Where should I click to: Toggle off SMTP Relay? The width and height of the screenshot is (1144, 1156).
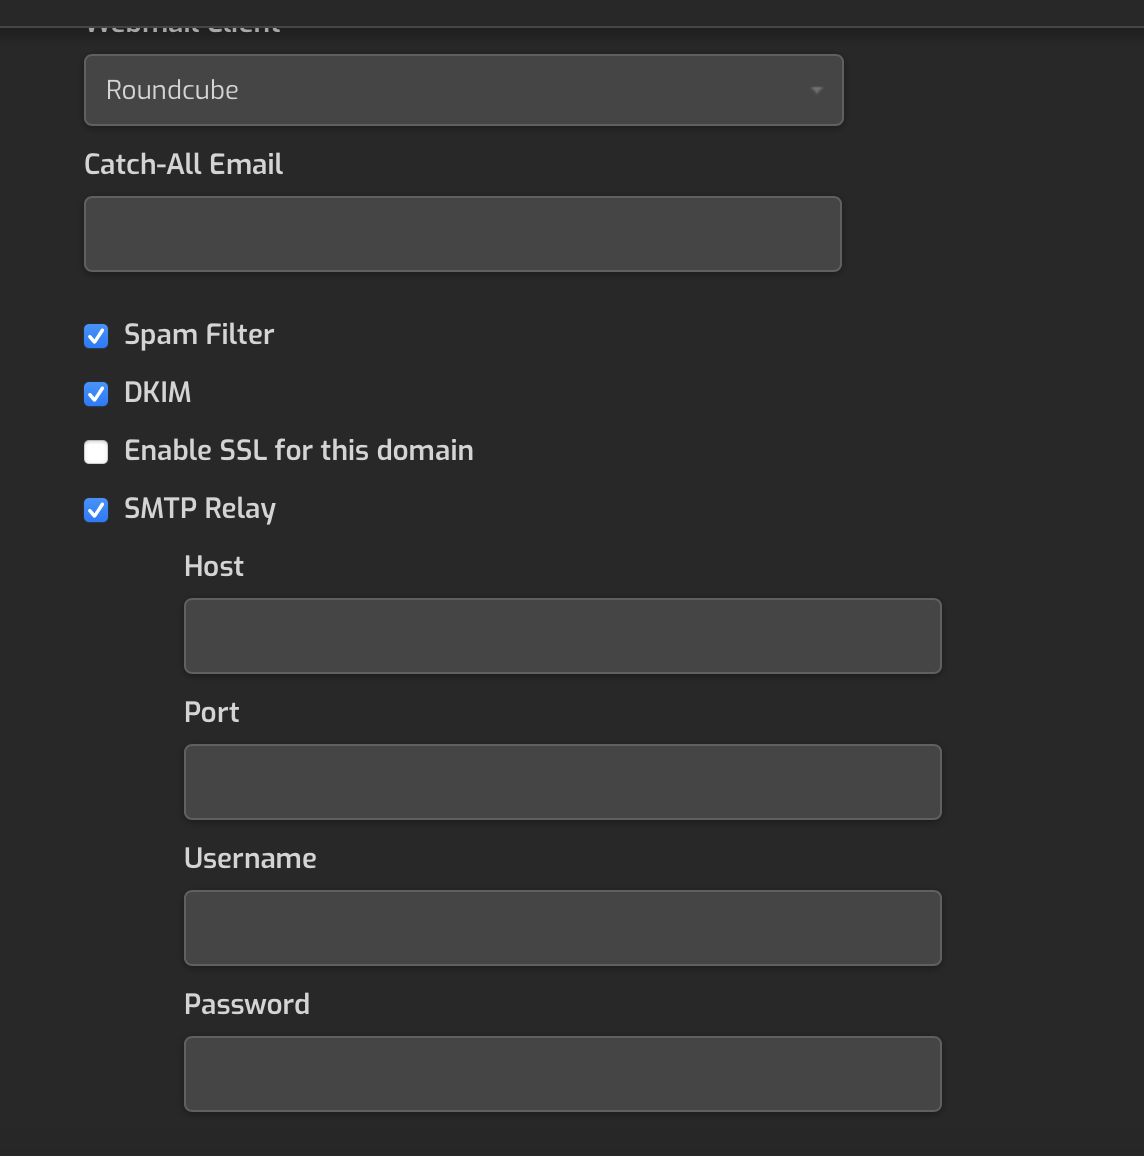click(95, 509)
